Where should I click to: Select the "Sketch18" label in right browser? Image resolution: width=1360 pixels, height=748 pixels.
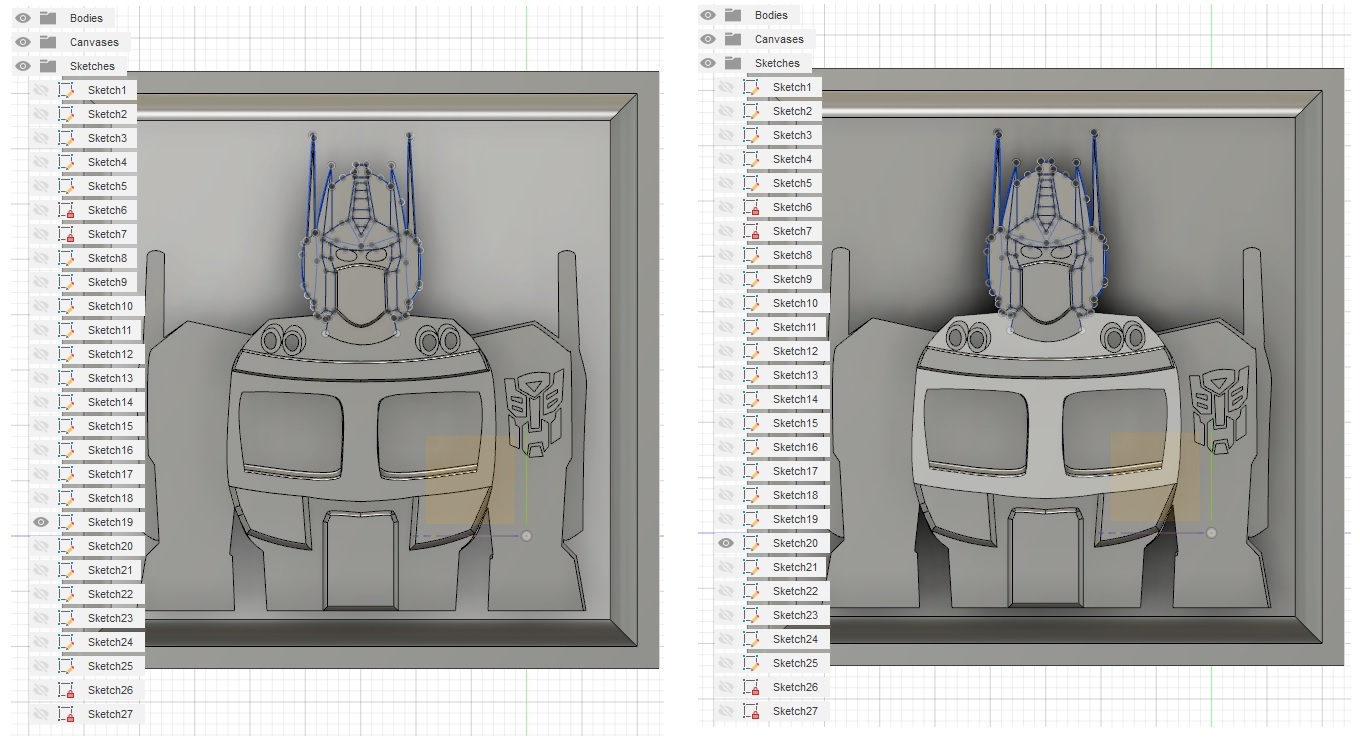click(x=795, y=495)
